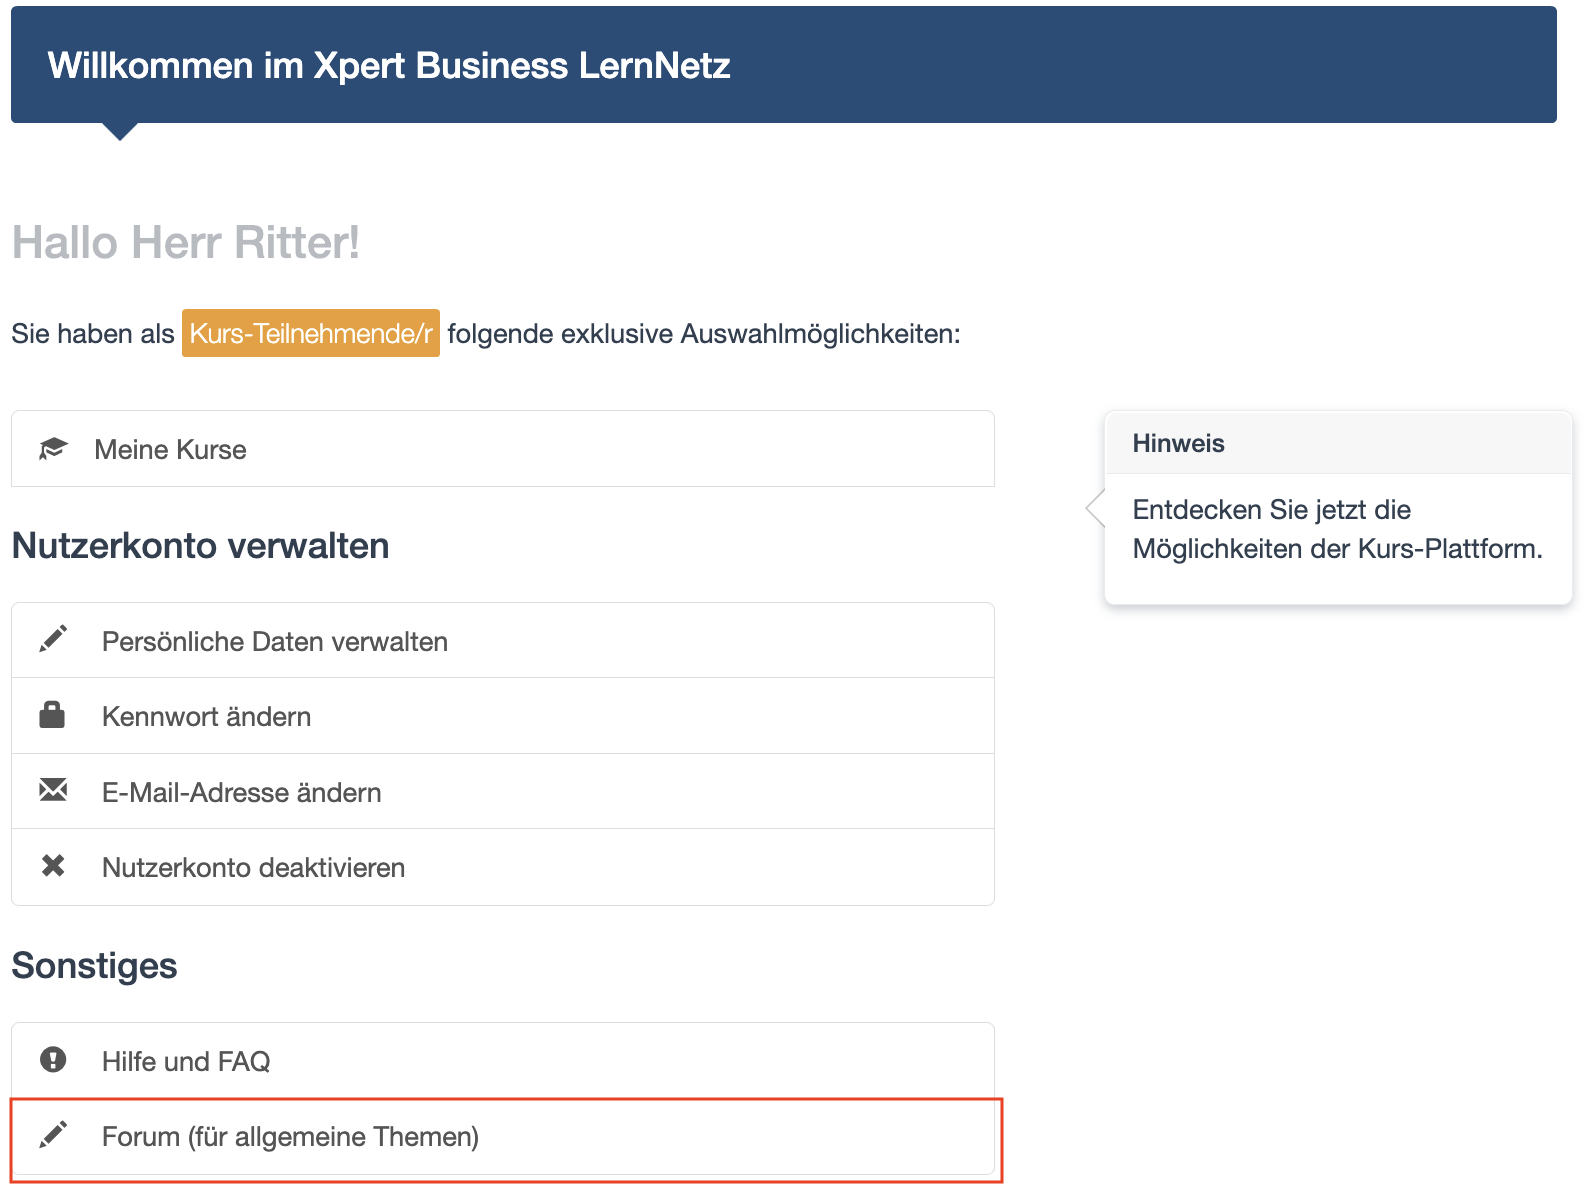Click the Entdecken Sie jetzt die Möglichkeiten text
1592x1192 pixels.
[x=1337, y=529]
